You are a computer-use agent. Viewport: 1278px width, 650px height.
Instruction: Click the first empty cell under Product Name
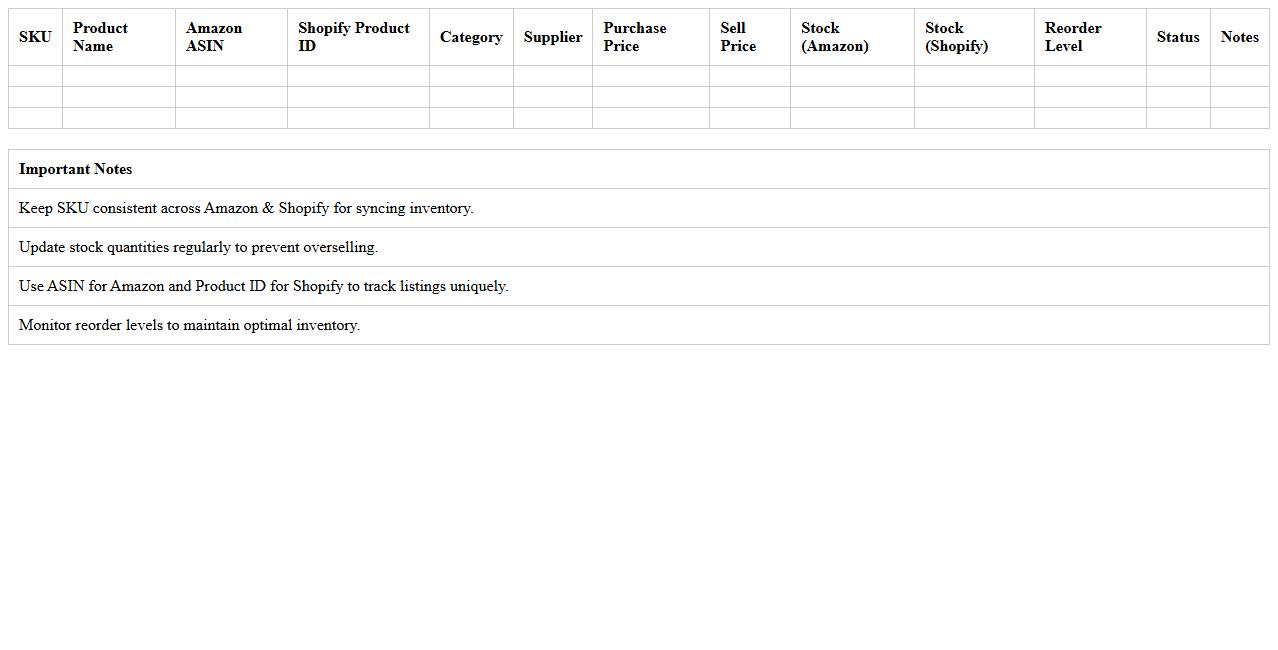pos(118,76)
